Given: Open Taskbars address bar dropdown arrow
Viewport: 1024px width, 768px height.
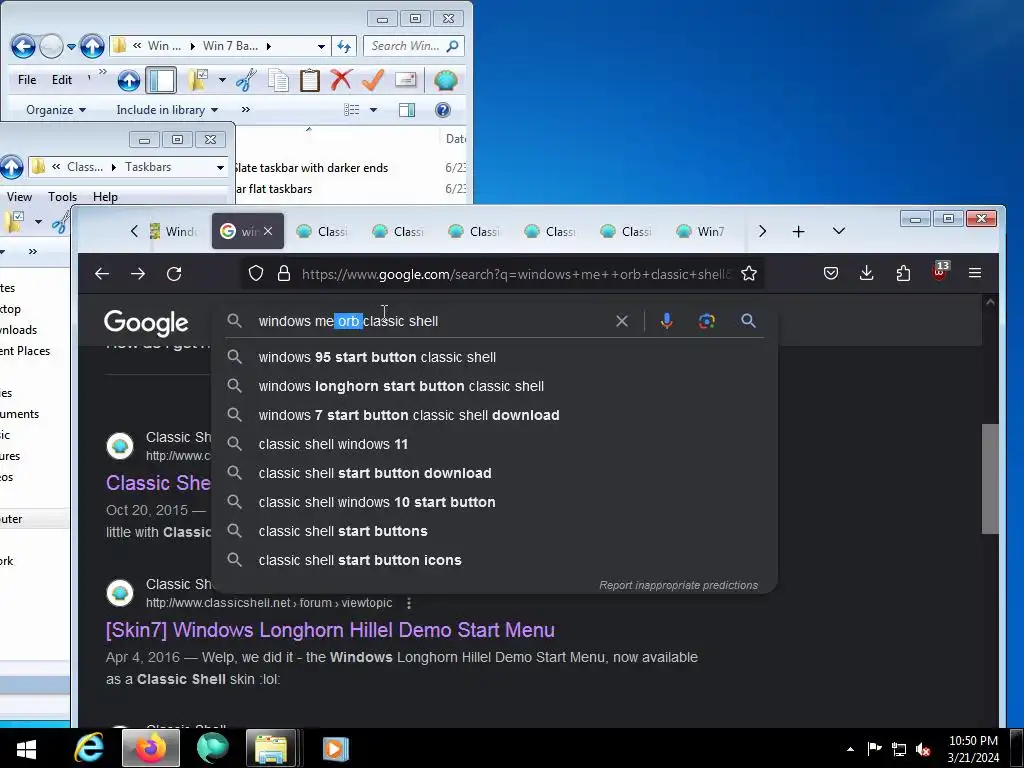Looking at the screenshot, I should [x=220, y=168].
